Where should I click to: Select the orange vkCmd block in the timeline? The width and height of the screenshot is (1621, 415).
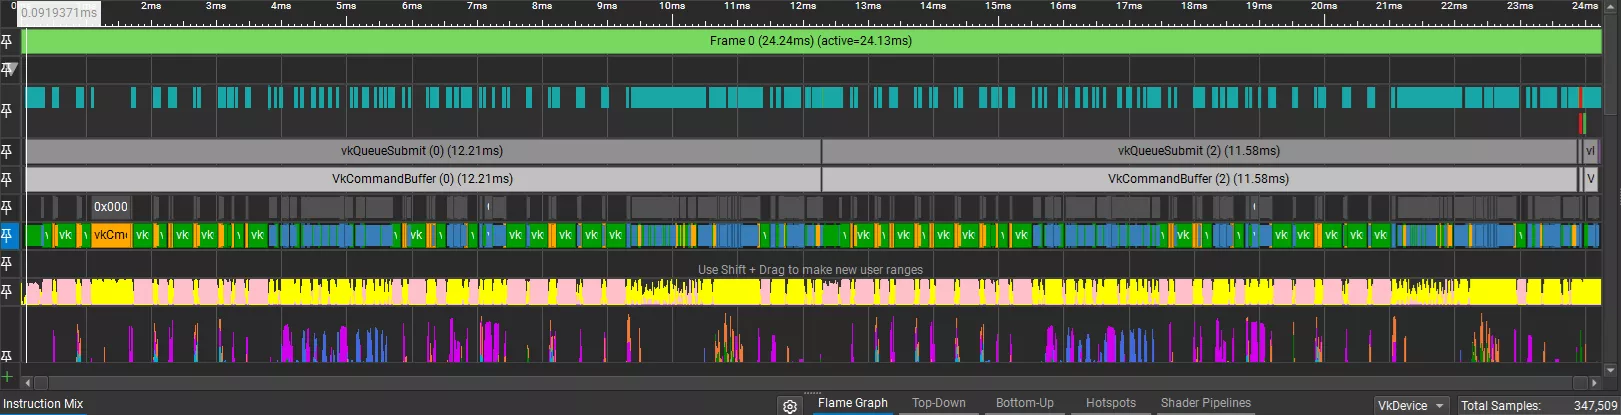coord(110,236)
